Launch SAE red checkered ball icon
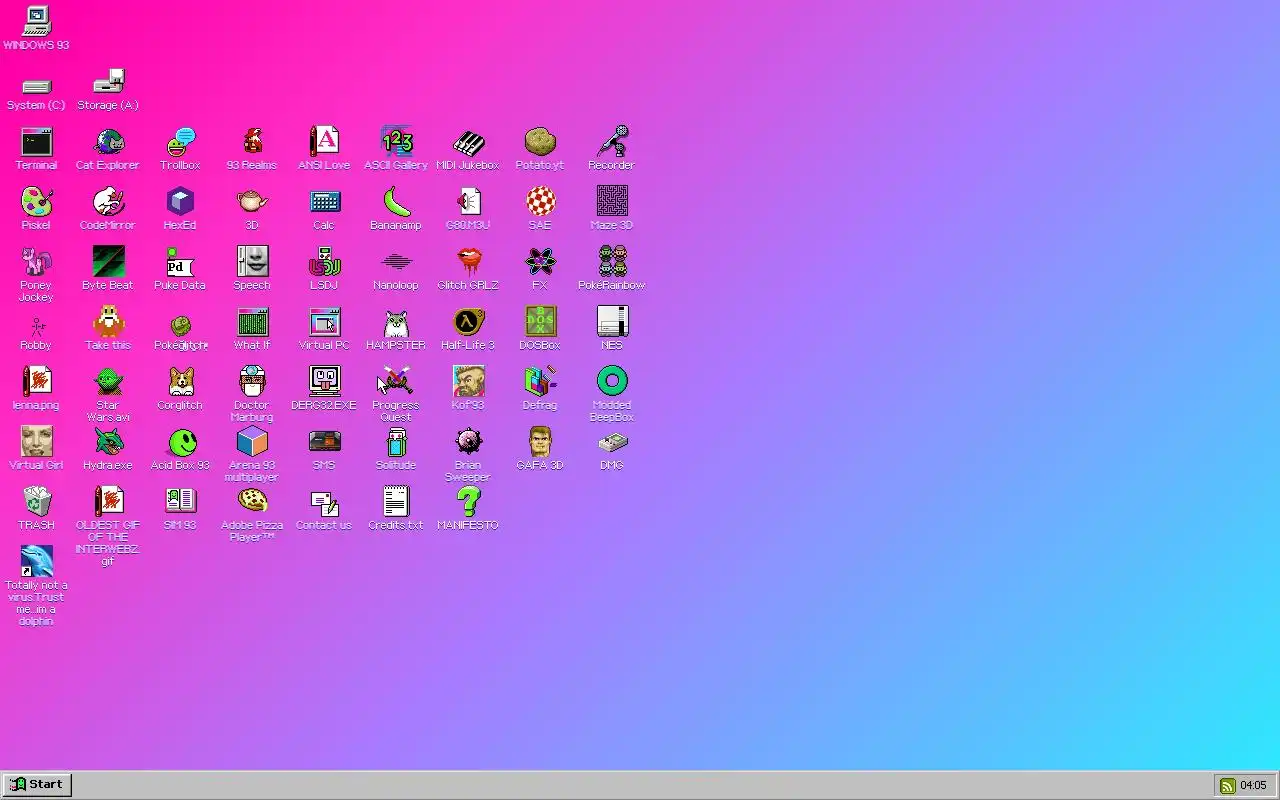Screen dimensions: 1280x800 pyautogui.click(x=540, y=202)
